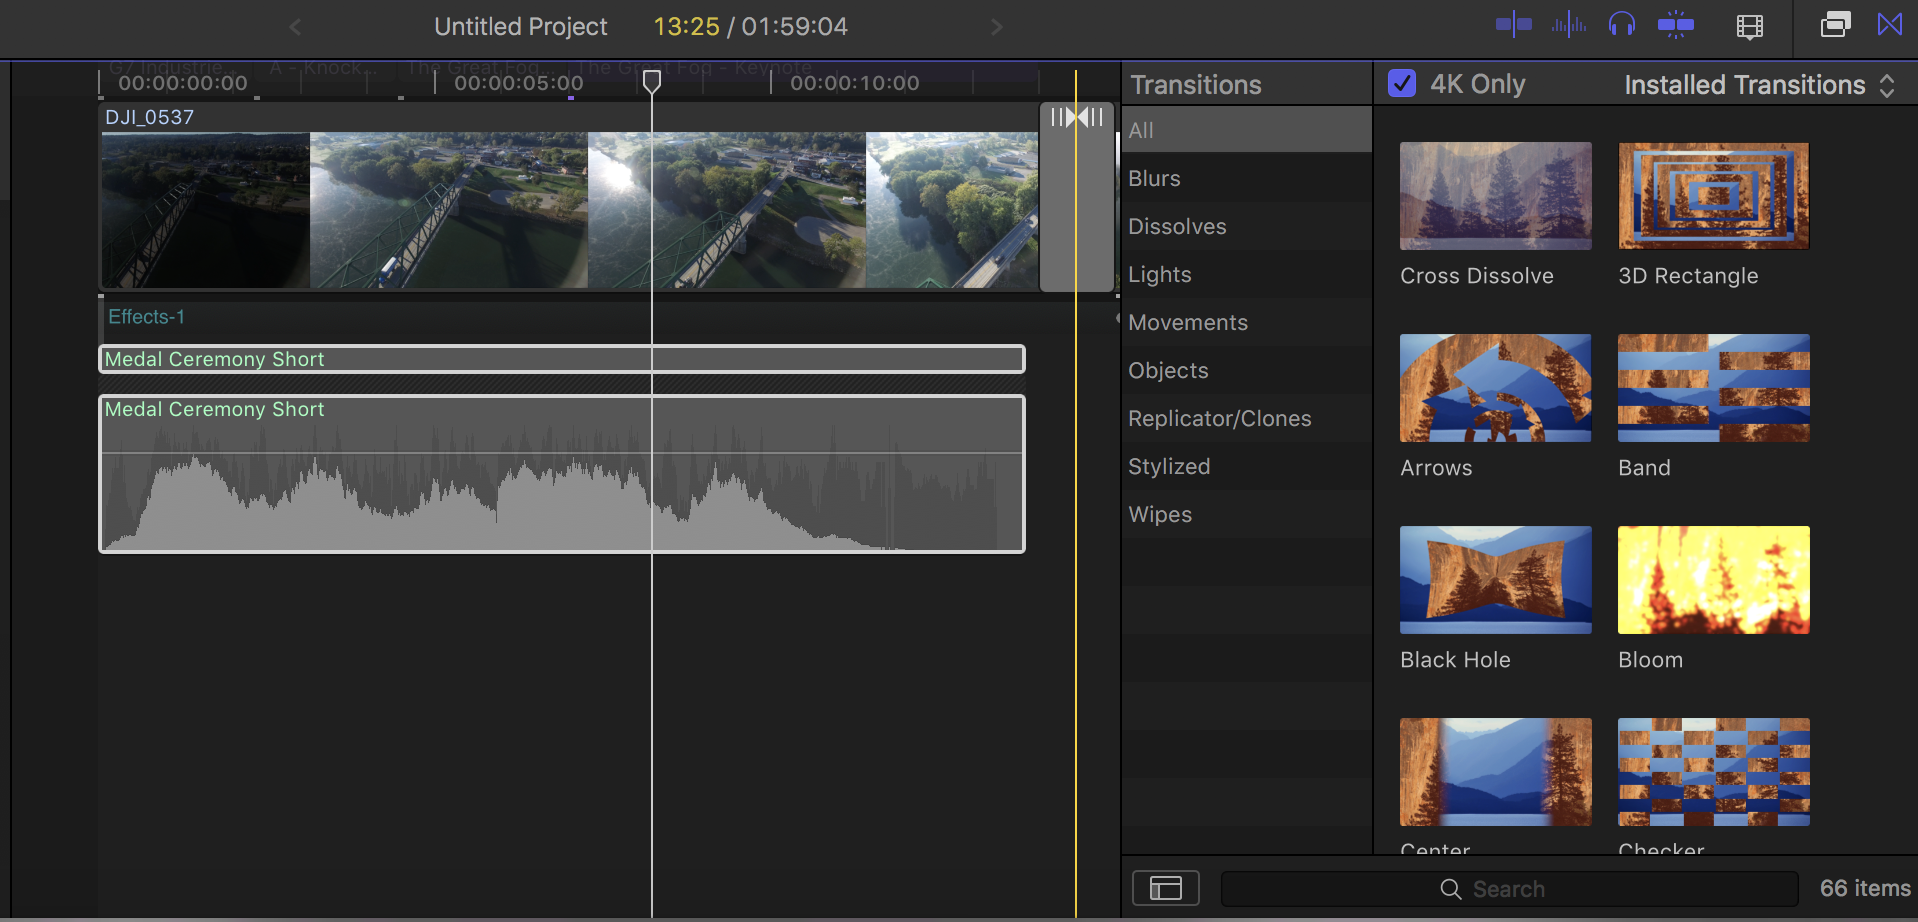Click the Untitled Project title

(x=520, y=27)
